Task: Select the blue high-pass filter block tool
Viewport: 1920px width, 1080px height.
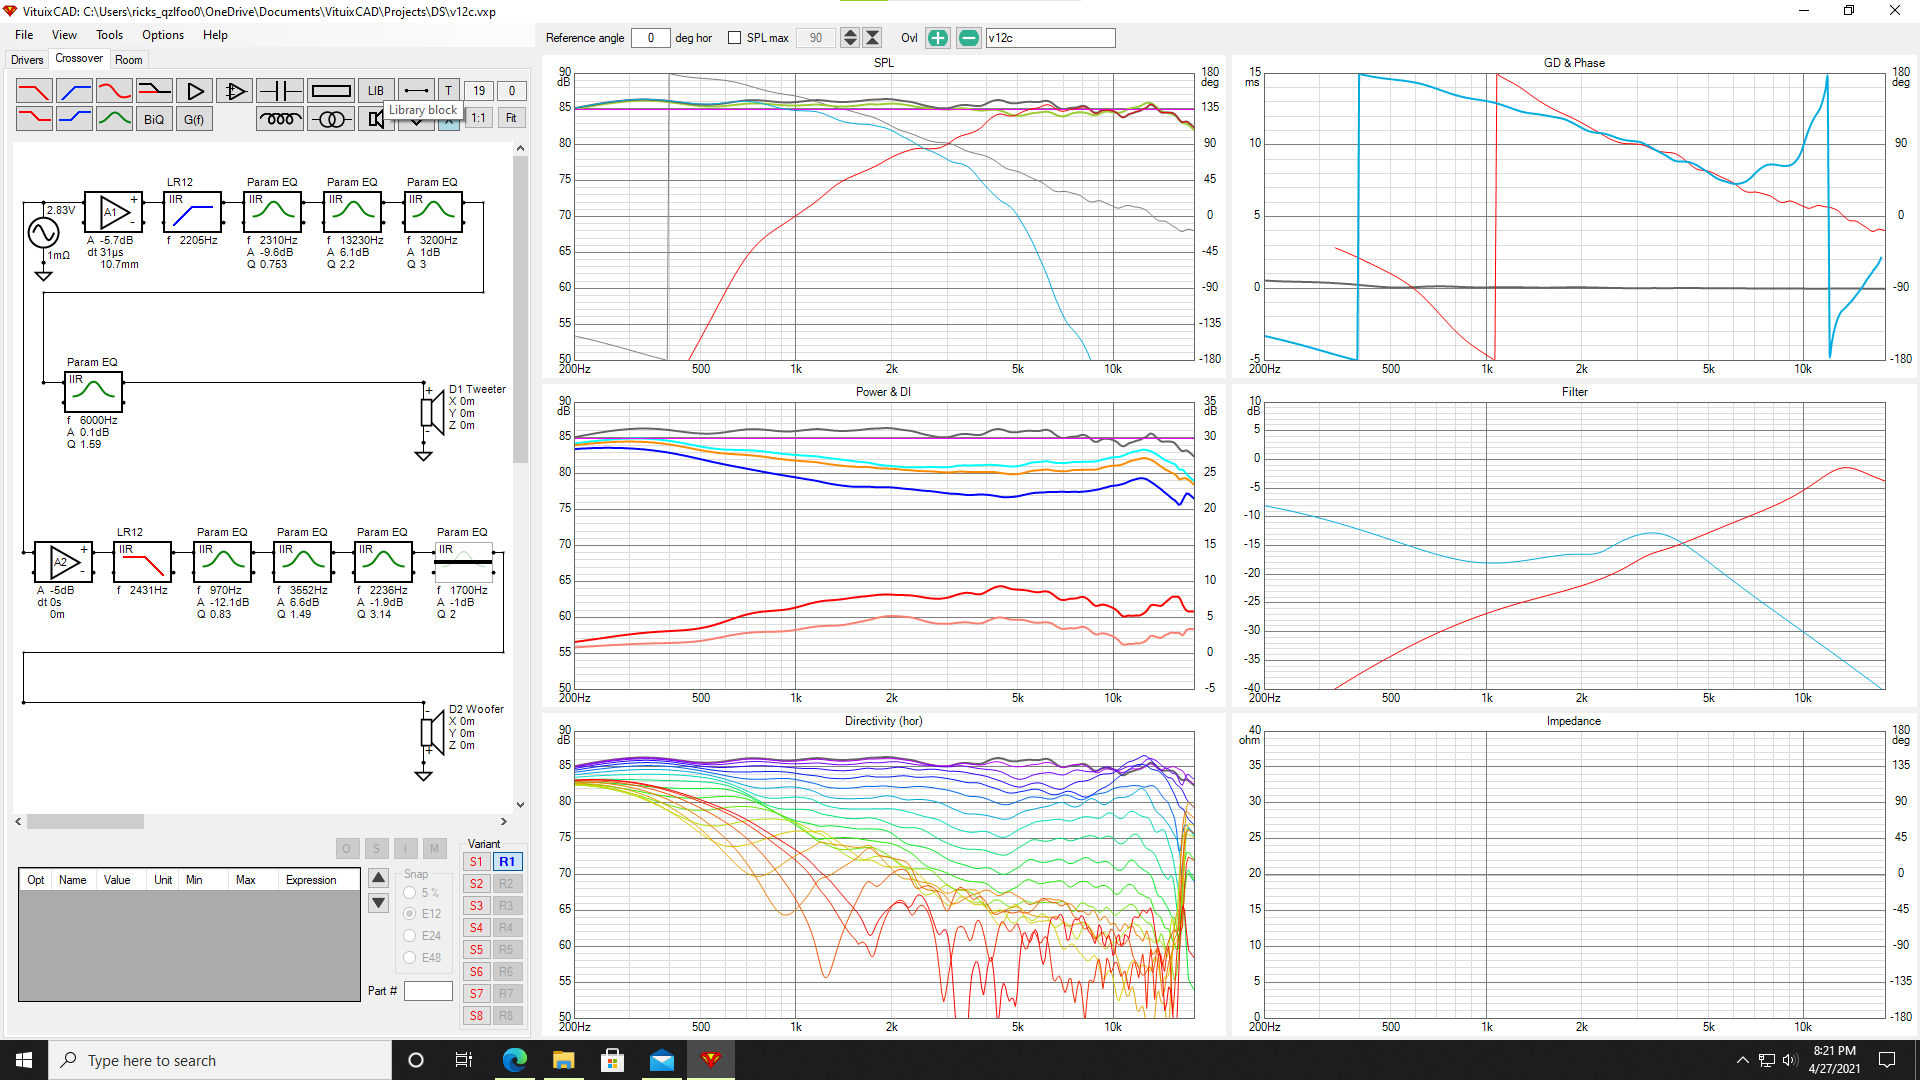Action: (x=74, y=91)
